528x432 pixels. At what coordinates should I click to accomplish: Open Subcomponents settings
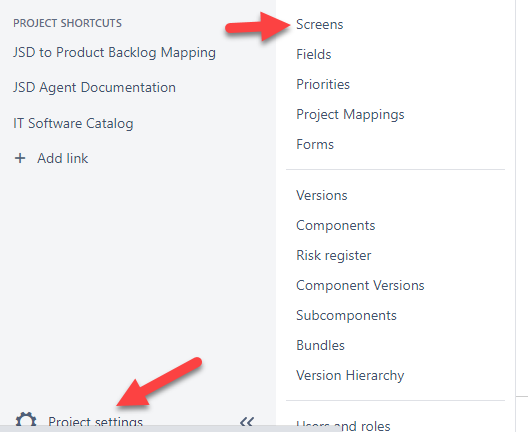point(346,315)
